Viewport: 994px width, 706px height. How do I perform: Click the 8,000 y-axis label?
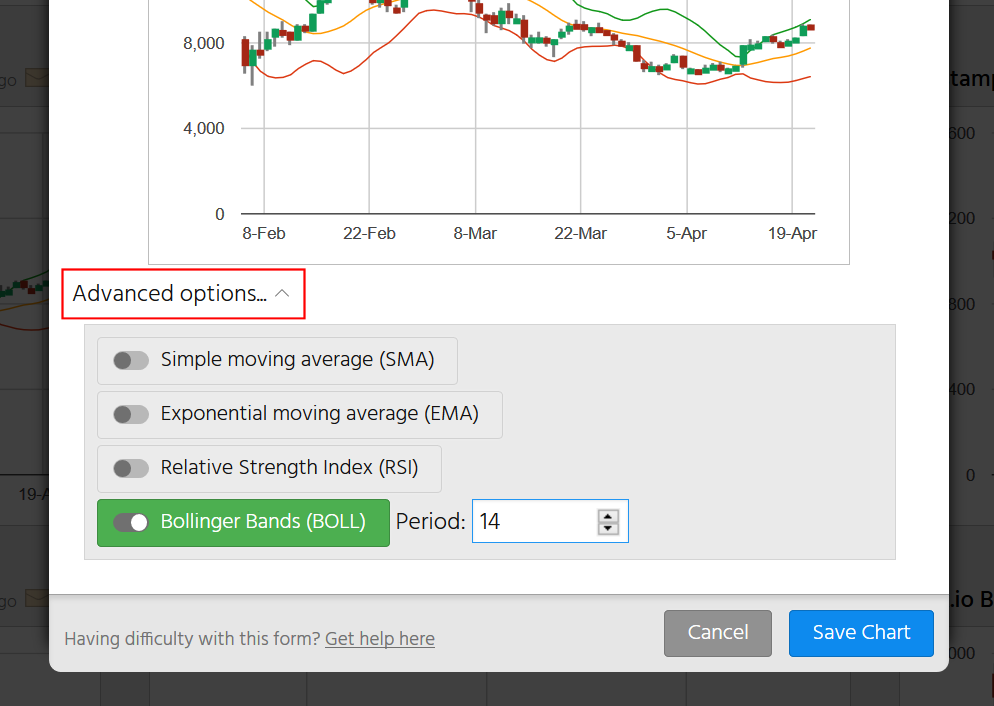[x=203, y=44]
